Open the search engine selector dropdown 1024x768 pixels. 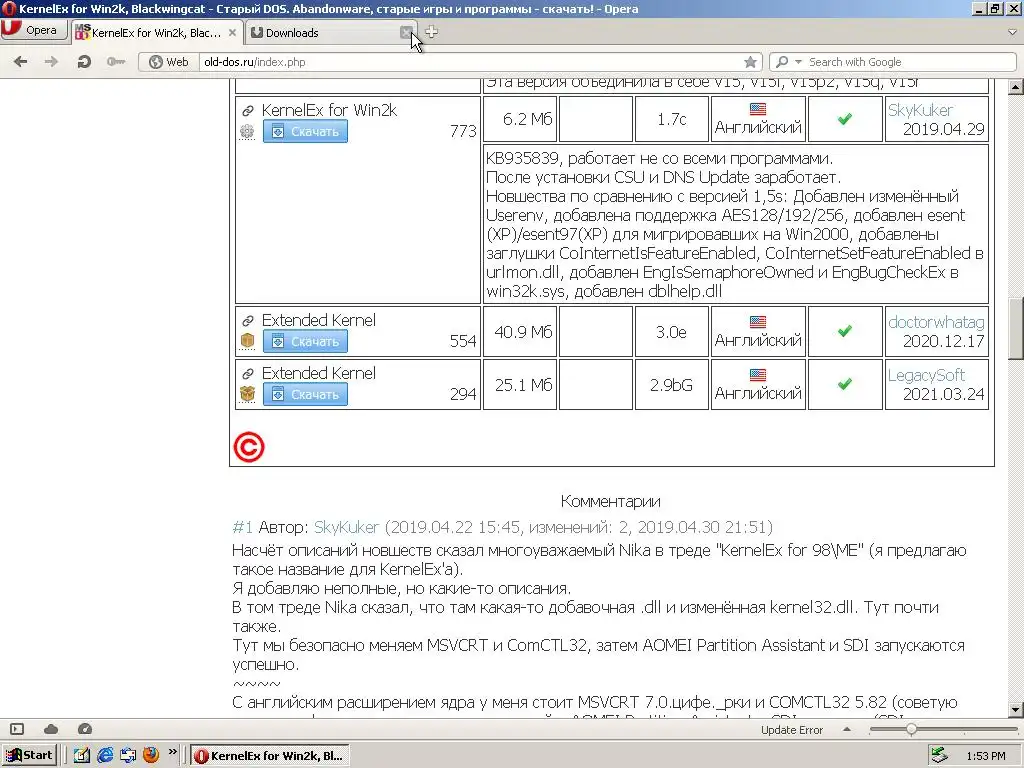789,62
